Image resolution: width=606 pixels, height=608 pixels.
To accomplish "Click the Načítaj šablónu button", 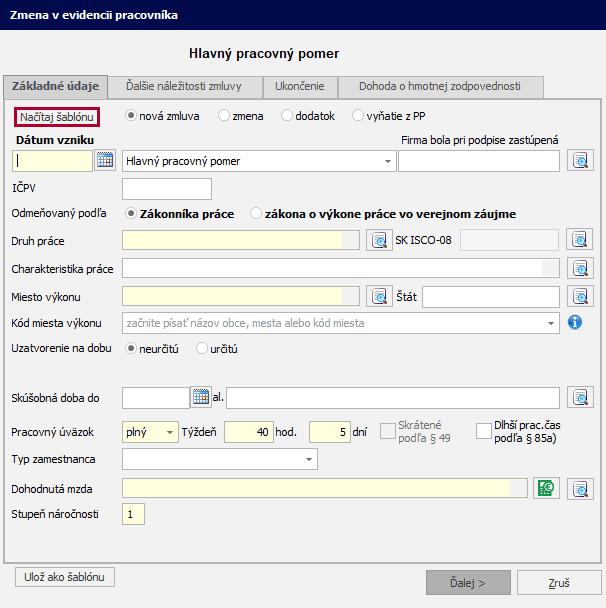I will click(x=57, y=116).
